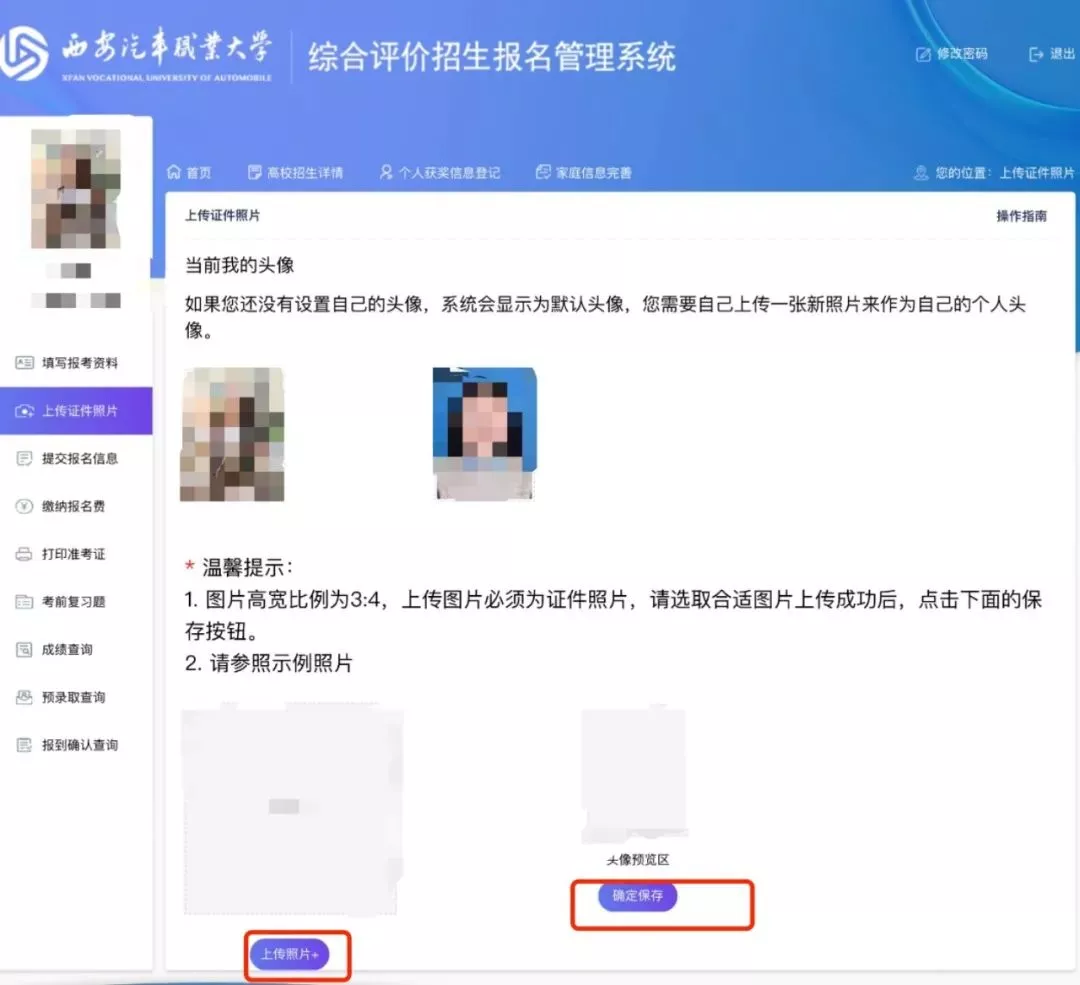Image resolution: width=1080 pixels, height=985 pixels.
Task: Click the printer icon beside 打印准考证
Action: (x=23, y=553)
